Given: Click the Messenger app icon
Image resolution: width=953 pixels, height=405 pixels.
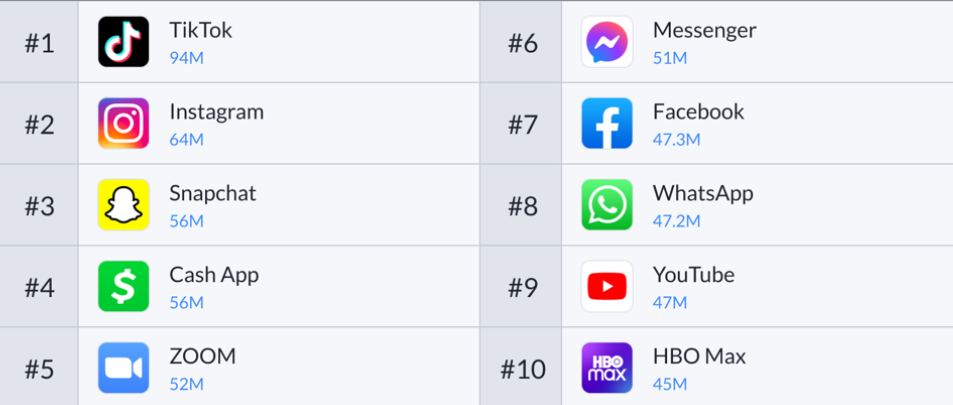Looking at the screenshot, I should click(x=607, y=42).
